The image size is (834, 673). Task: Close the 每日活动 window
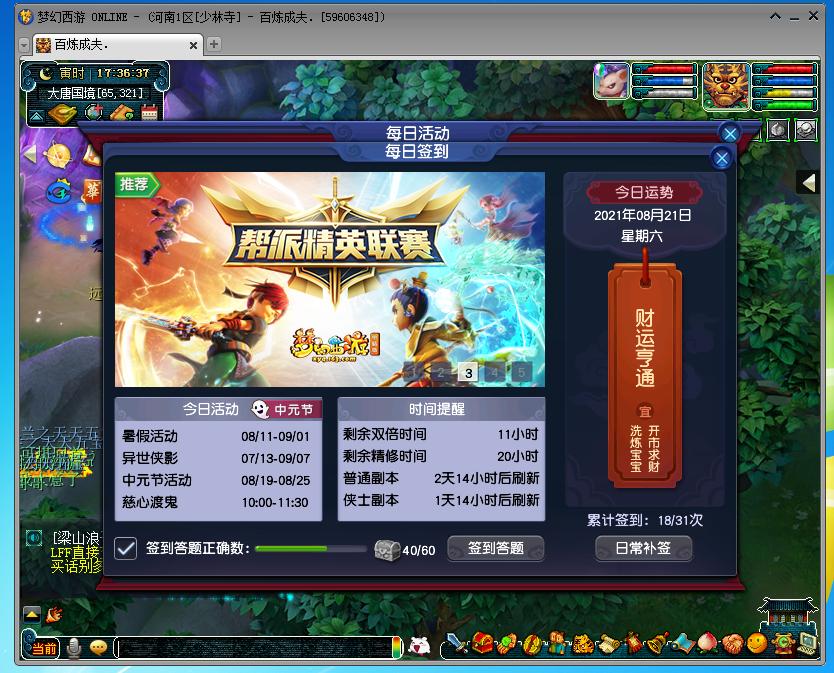click(730, 134)
